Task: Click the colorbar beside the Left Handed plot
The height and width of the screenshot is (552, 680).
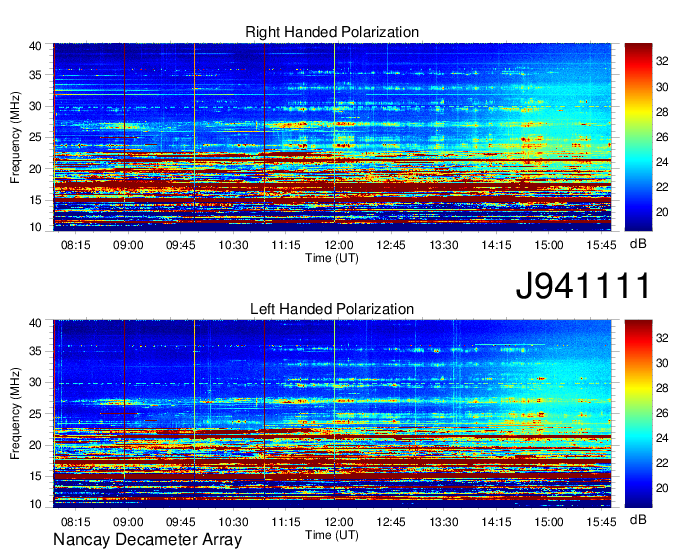Action: (638, 414)
